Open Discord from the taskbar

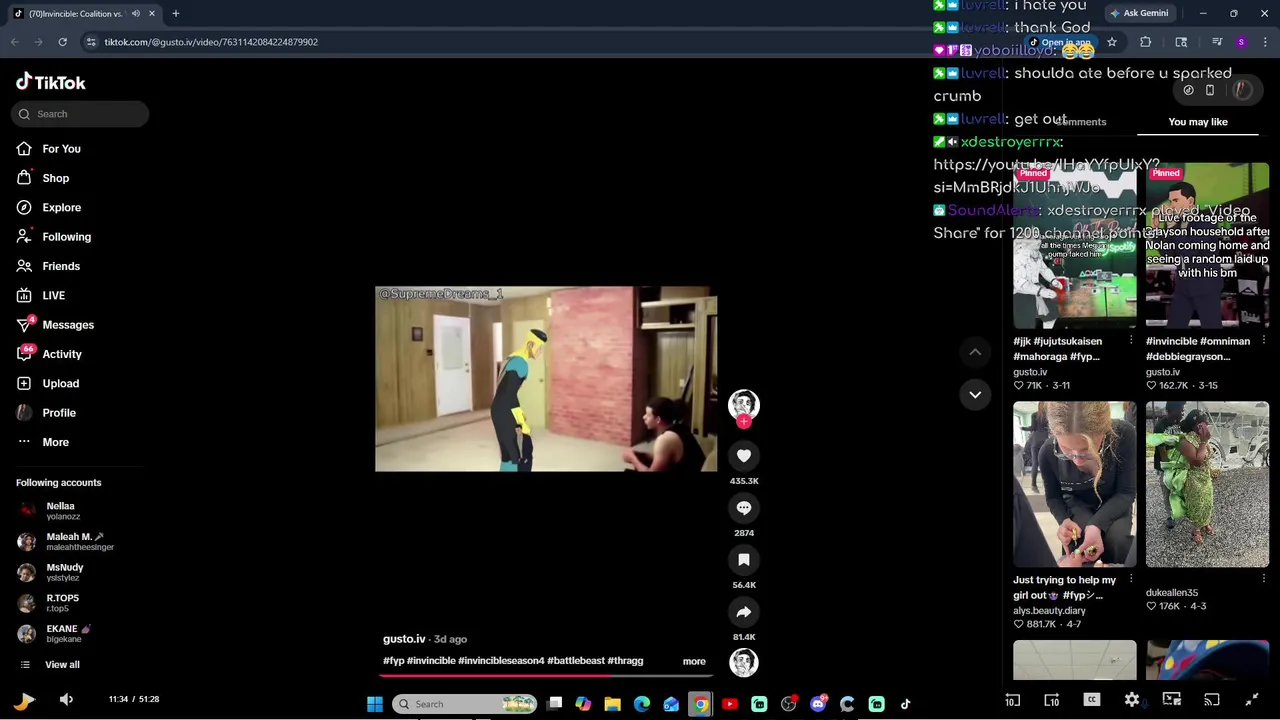[818, 704]
